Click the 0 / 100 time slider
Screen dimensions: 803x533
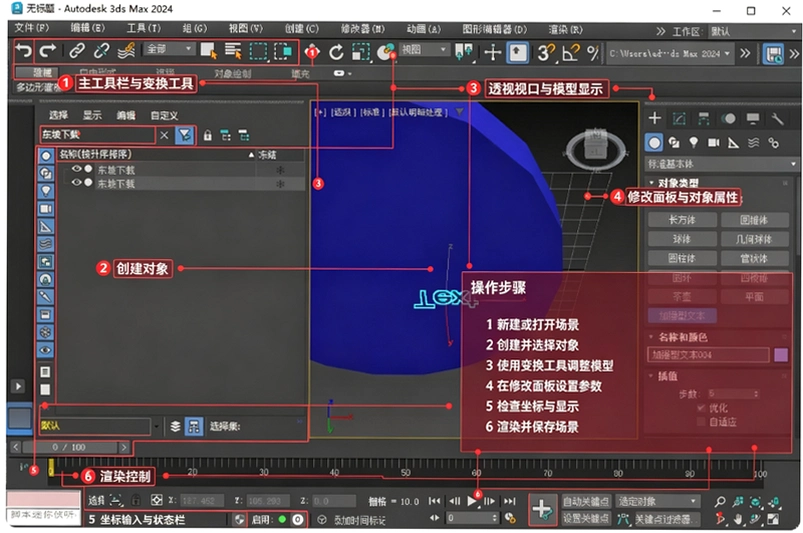pos(69,447)
